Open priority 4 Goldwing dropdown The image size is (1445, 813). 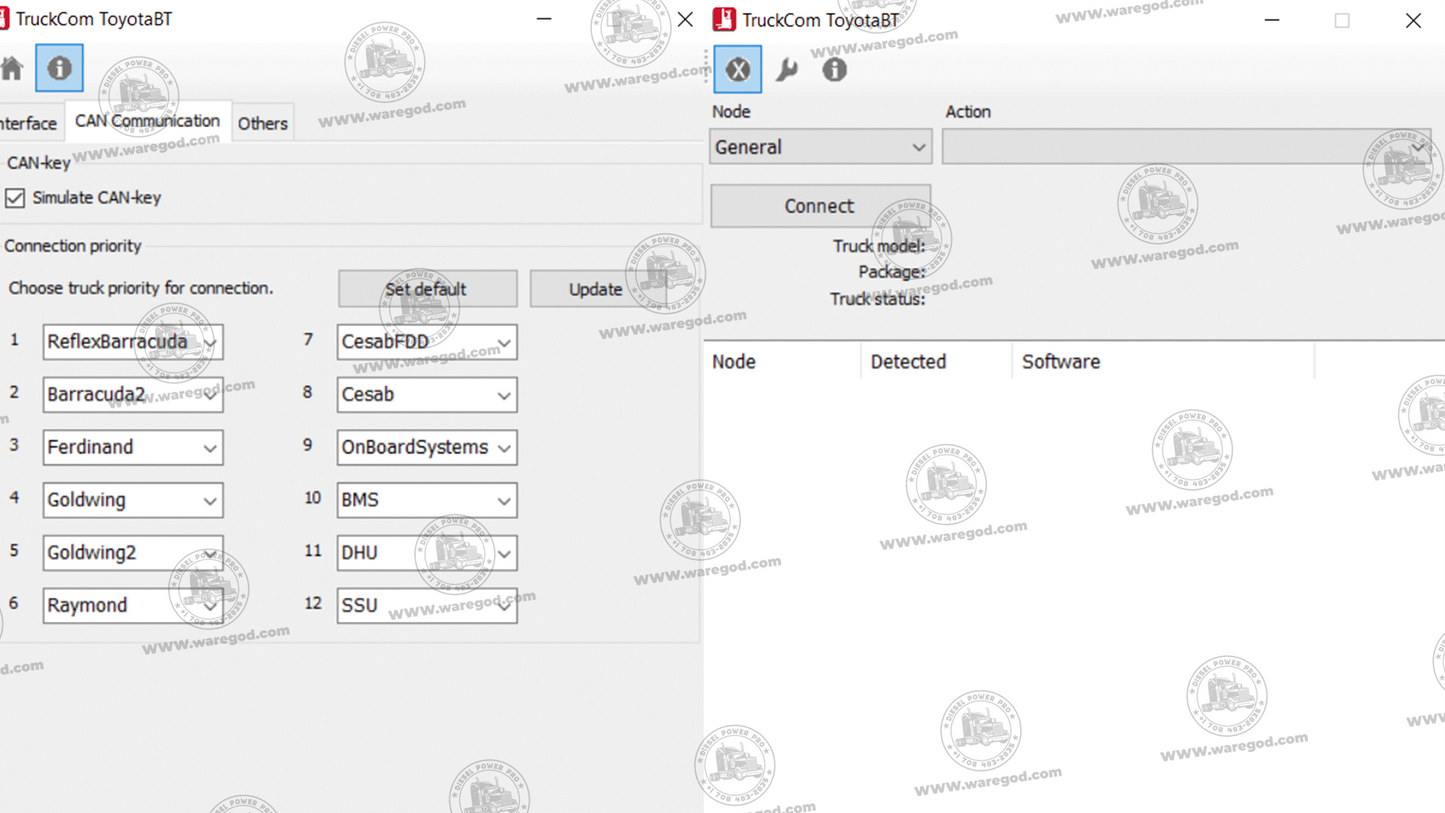pos(133,500)
